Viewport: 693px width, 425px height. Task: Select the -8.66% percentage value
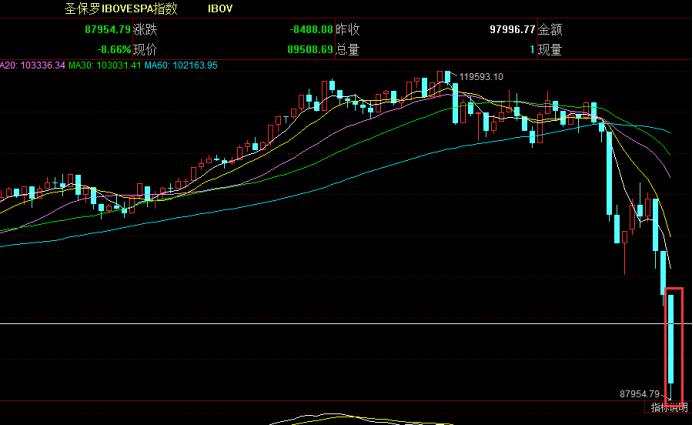pos(114,49)
